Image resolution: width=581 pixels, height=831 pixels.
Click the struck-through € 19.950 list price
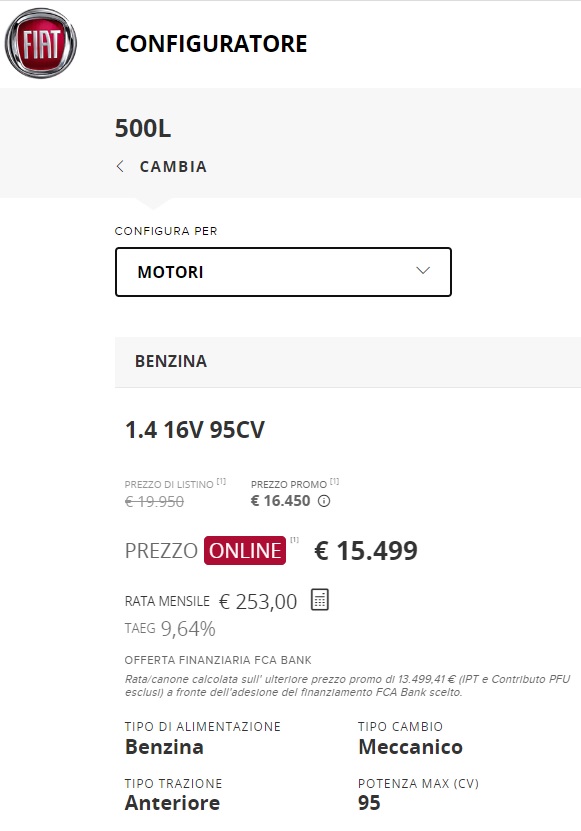(x=154, y=501)
